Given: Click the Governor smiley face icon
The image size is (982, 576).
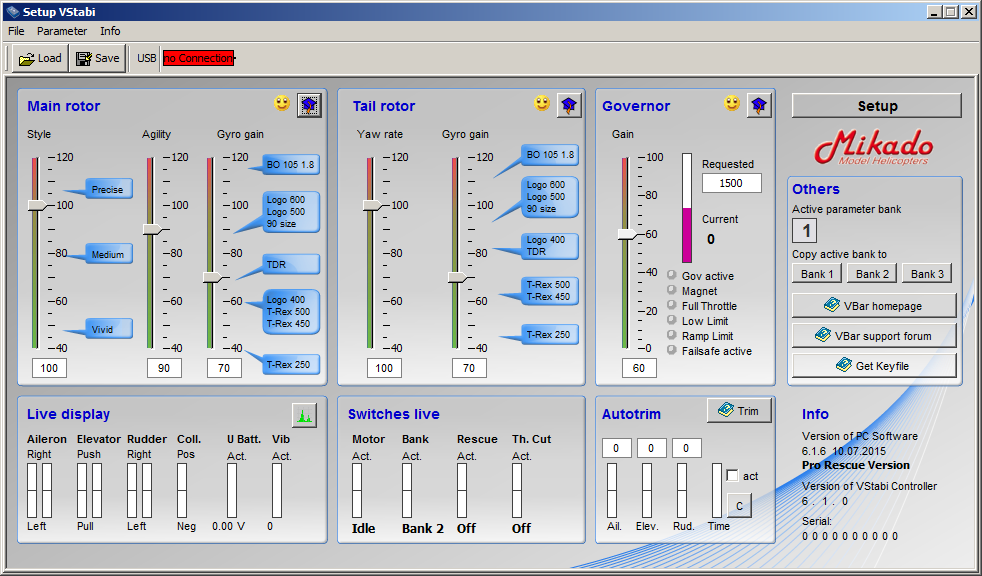Looking at the screenshot, I should pyautogui.click(x=732, y=103).
